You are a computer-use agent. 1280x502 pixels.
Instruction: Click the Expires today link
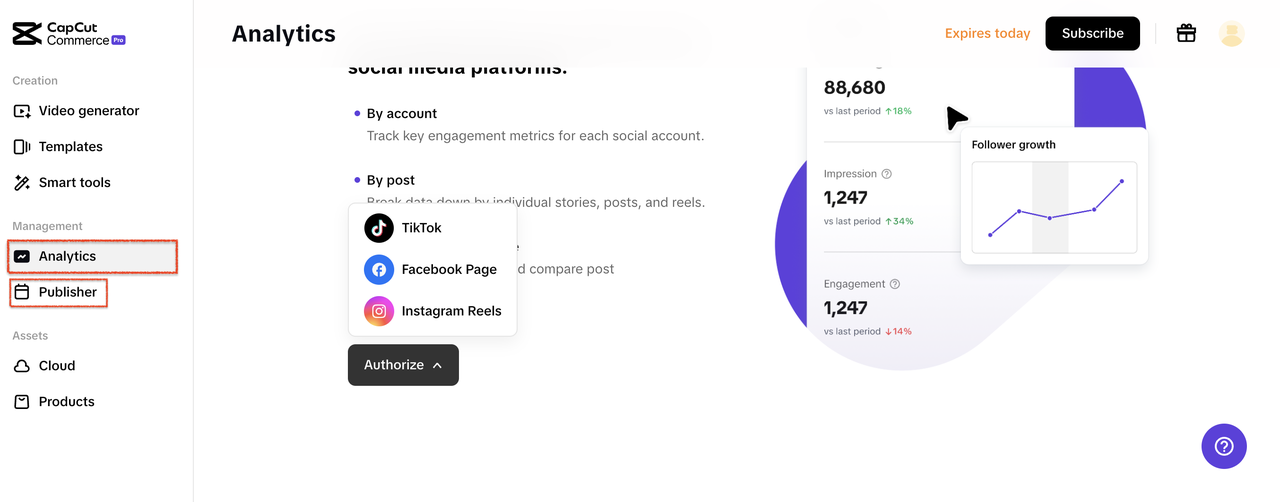(x=987, y=33)
